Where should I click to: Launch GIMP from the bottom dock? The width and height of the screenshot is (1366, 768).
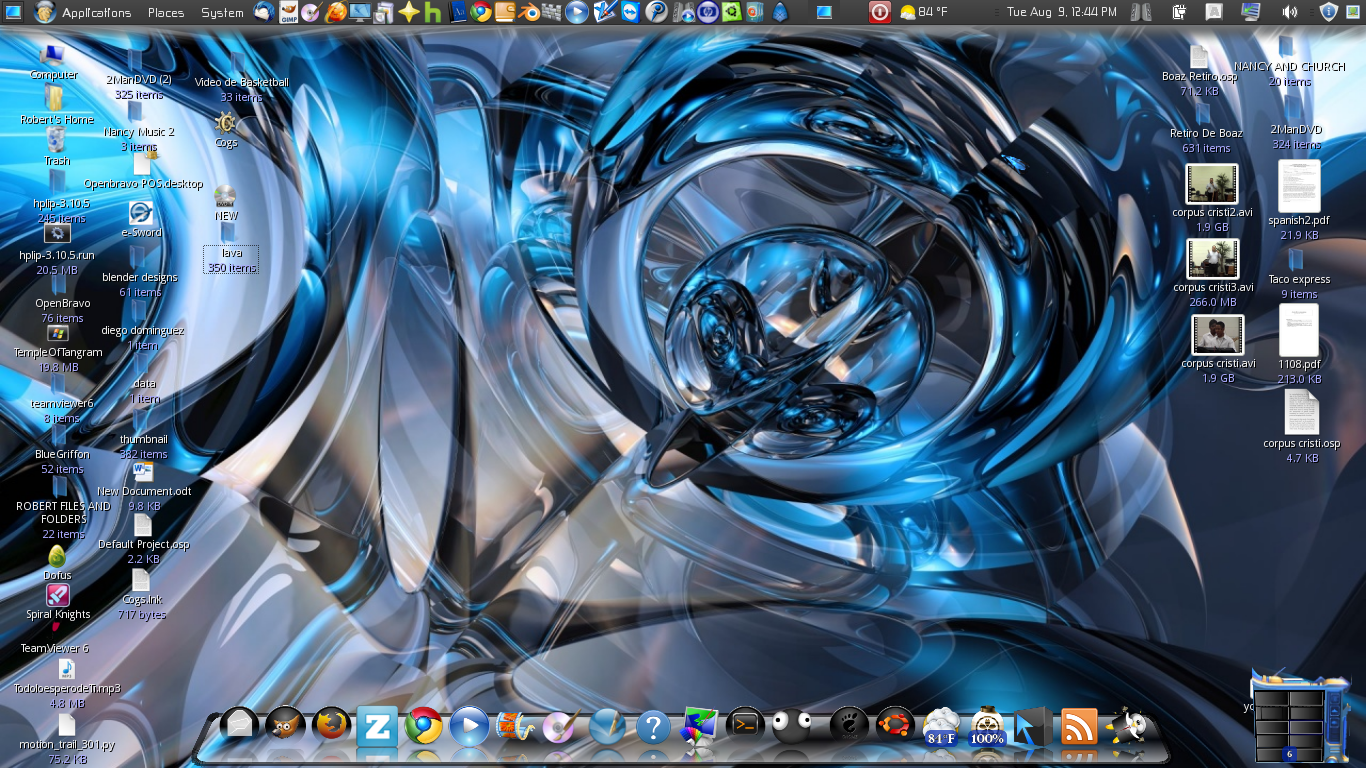pyautogui.click(x=286, y=724)
